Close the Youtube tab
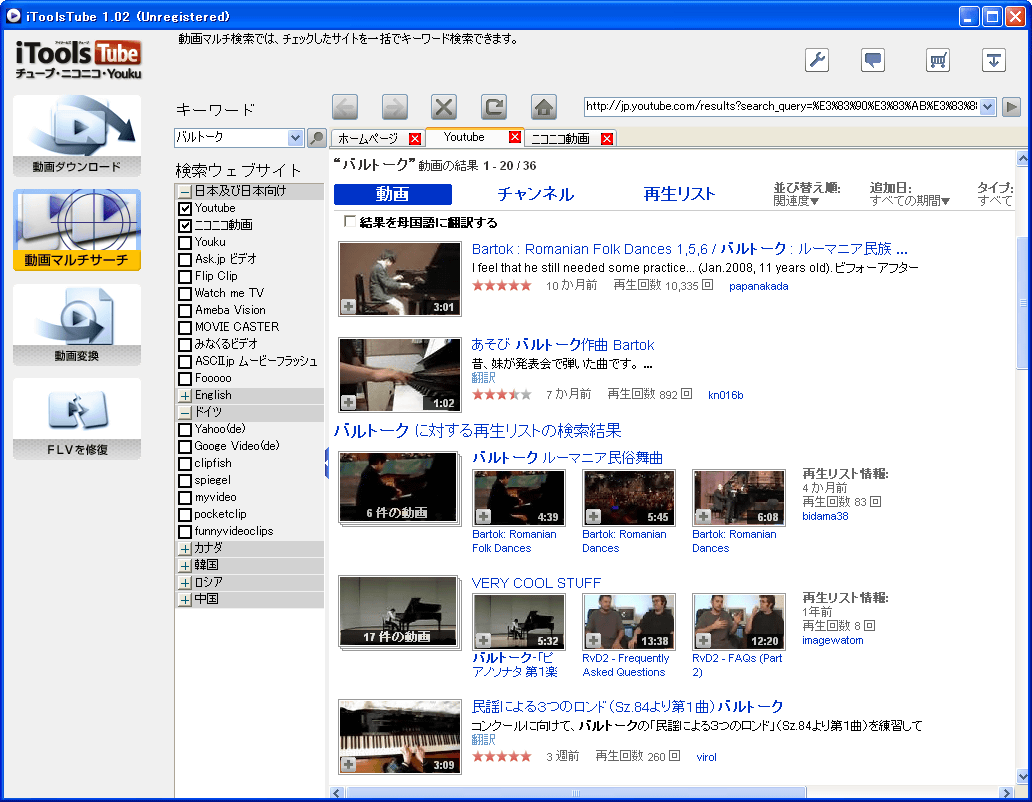1032x802 pixels. click(x=515, y=137)
